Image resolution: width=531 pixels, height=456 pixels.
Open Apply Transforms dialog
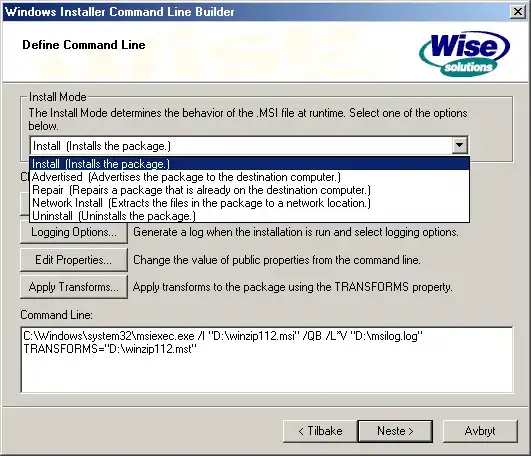click(x=74, y=287)
